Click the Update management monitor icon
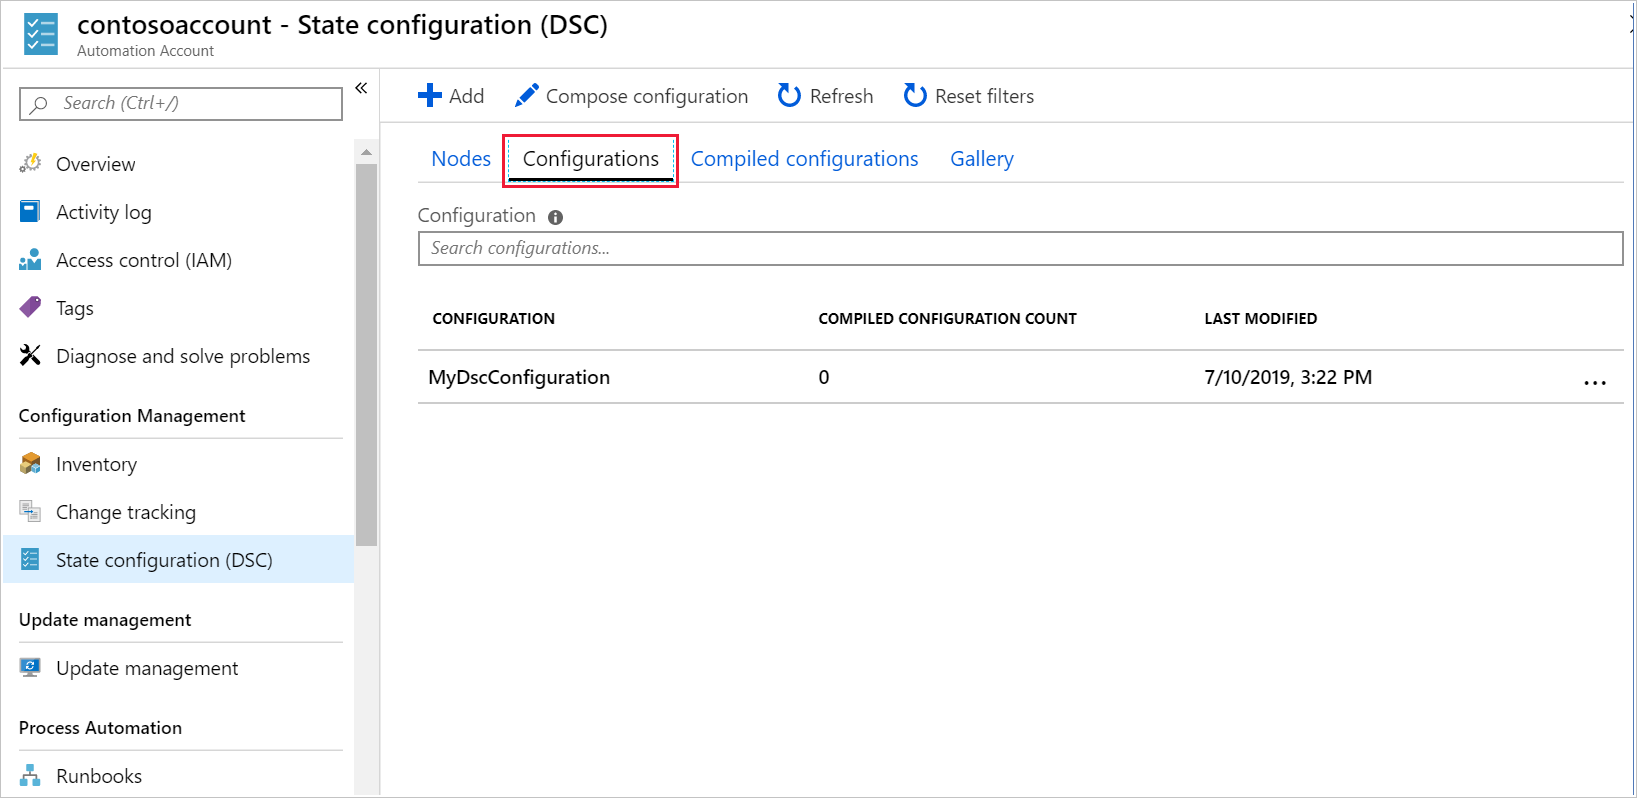 coord(31,667)
